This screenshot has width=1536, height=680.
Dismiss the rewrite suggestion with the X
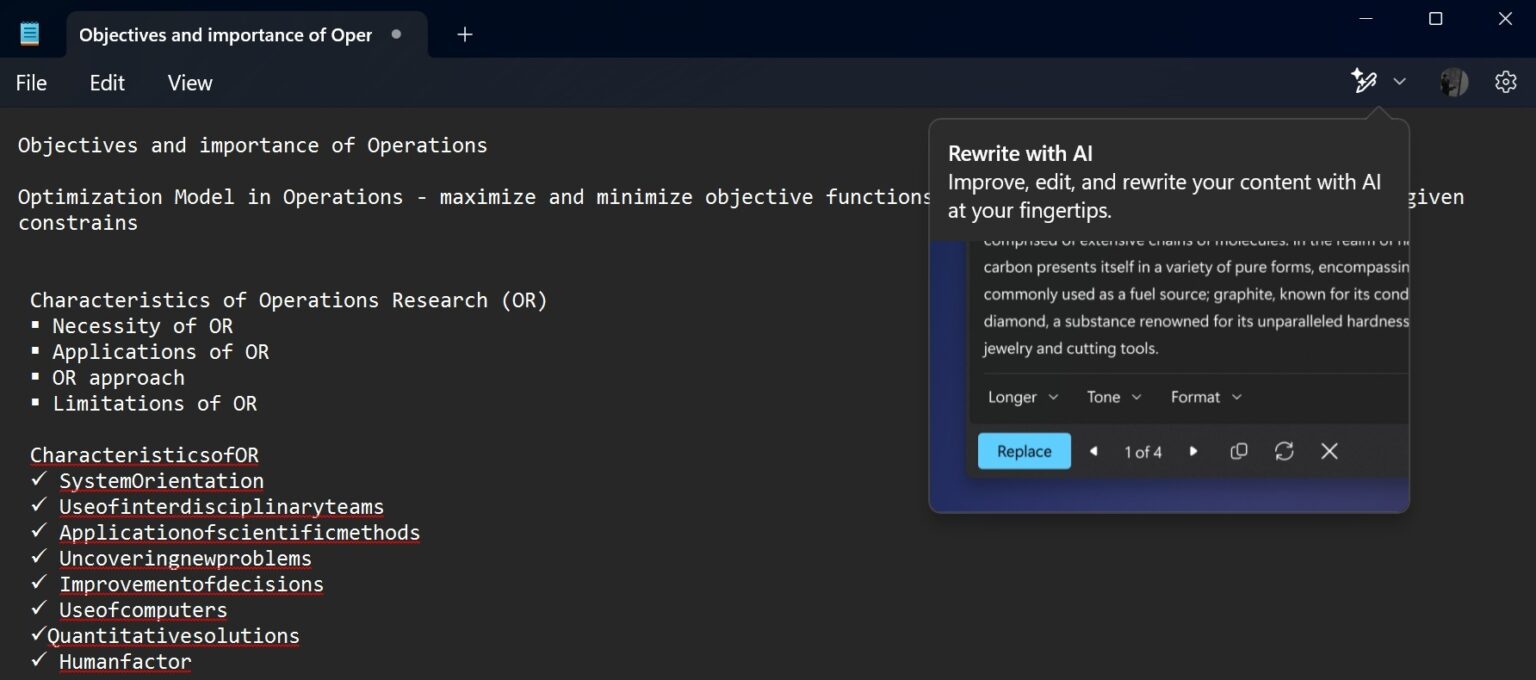coord(1329,451)
